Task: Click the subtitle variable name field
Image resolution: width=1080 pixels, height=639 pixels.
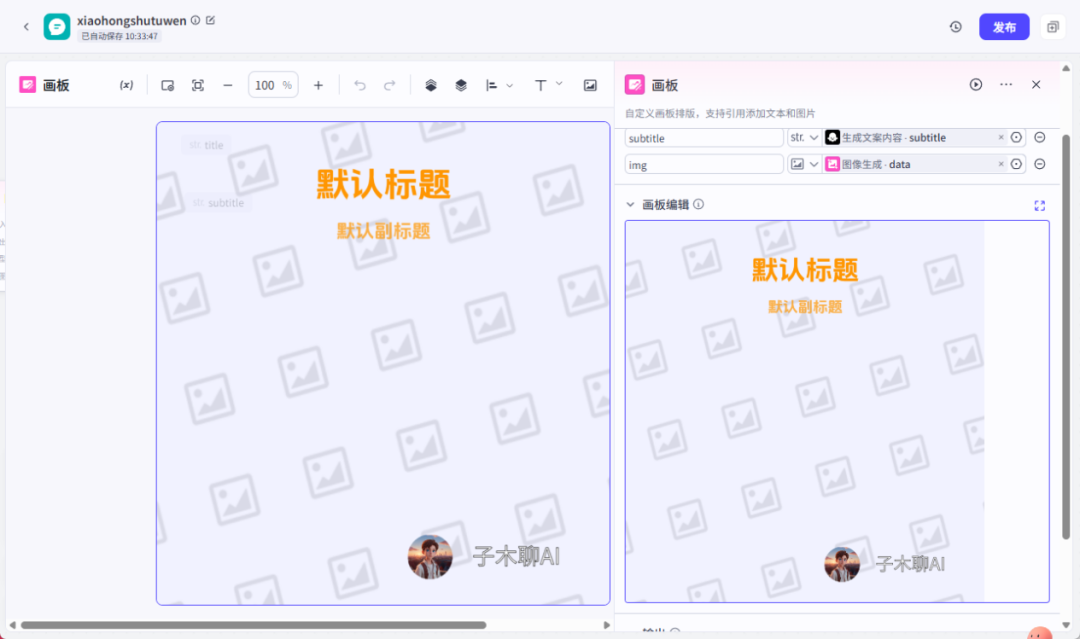Action: pyautogui.click(x=704, y=138)
